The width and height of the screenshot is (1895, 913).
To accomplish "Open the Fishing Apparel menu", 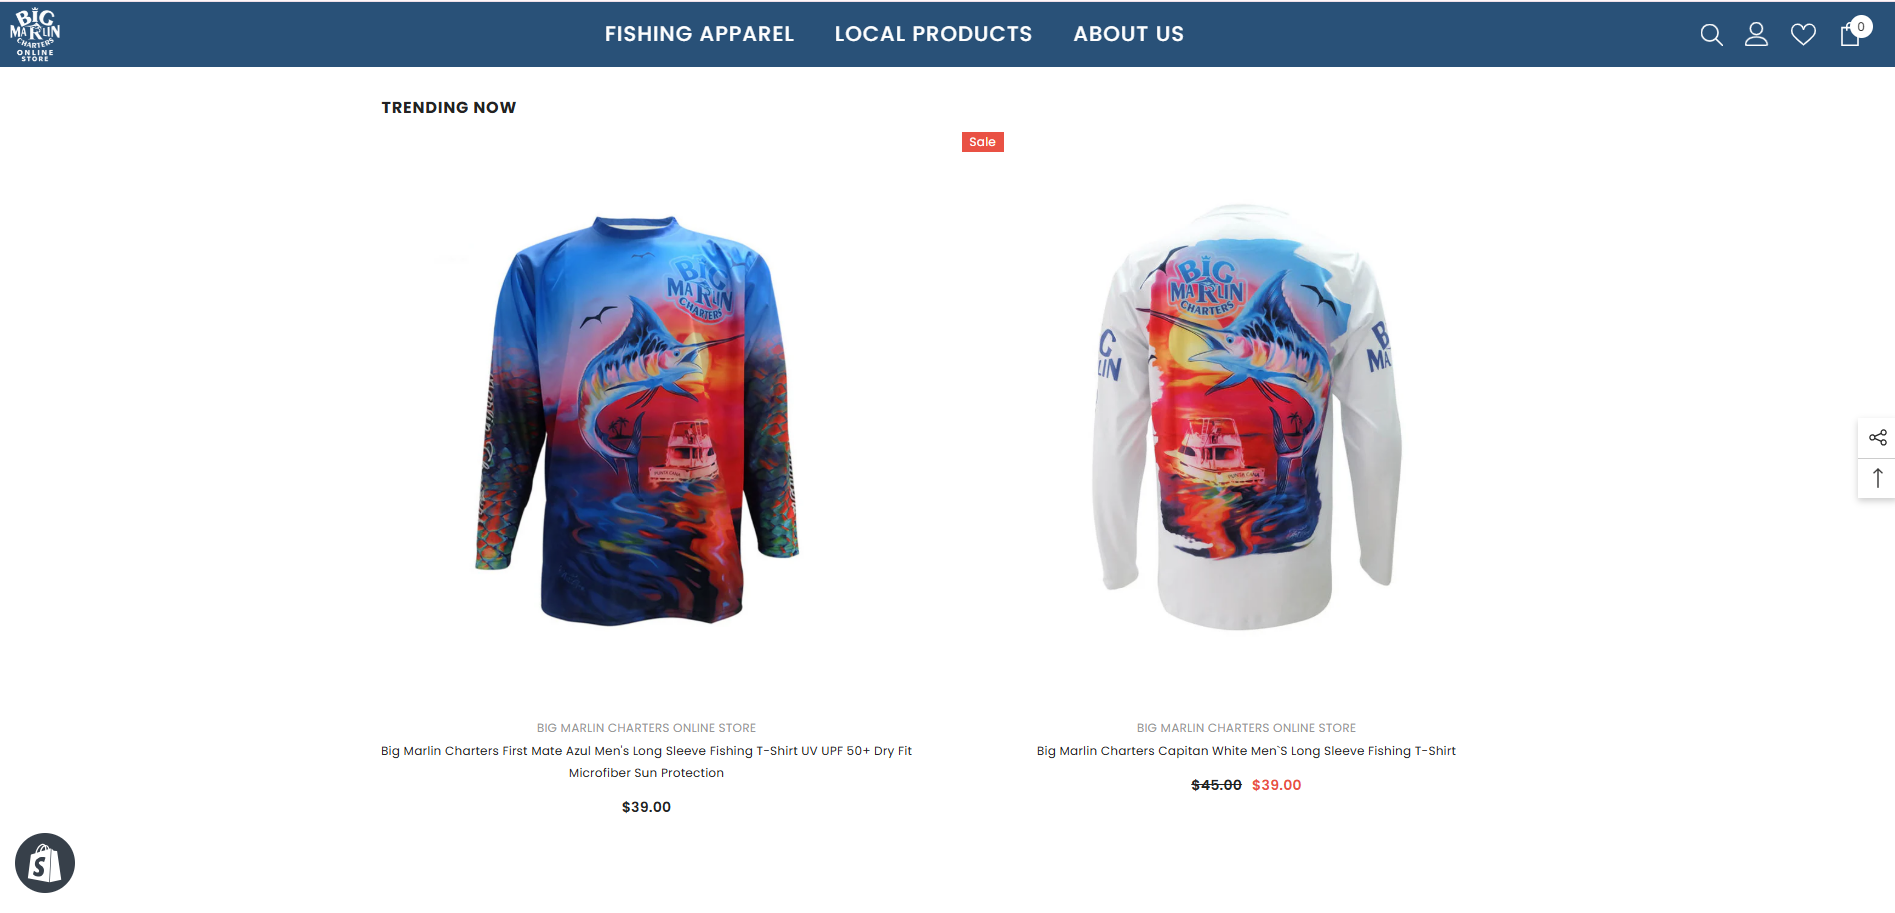I will click(x=699, y=34).
